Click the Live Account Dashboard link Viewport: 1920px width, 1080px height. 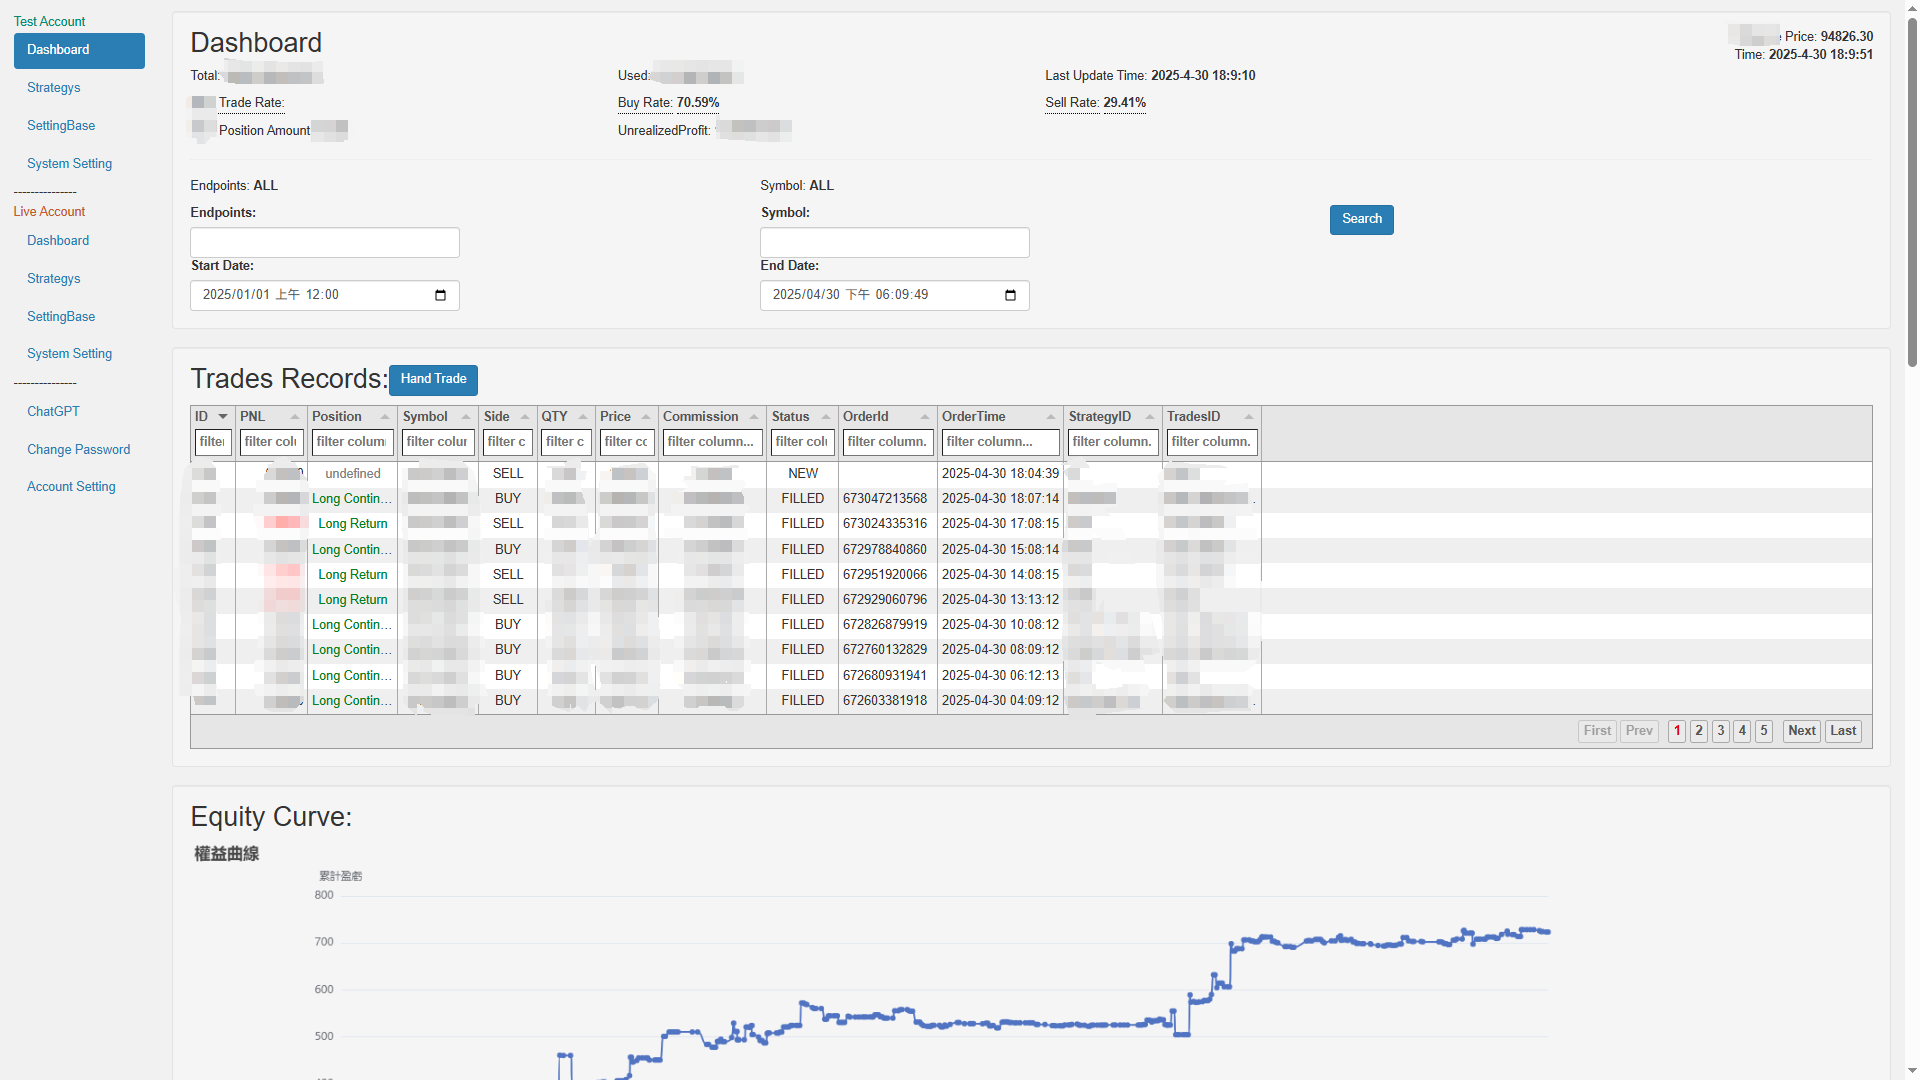click(58, 241)
